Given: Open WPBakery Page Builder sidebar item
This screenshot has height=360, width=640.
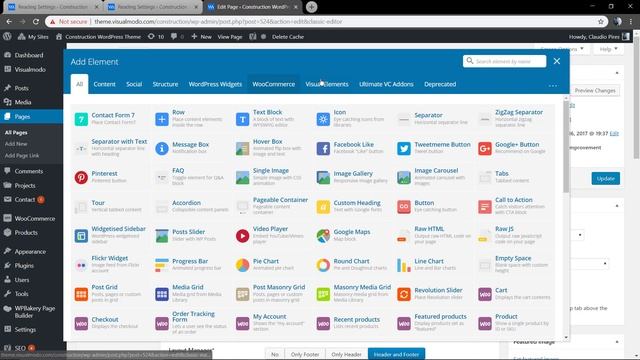Looking at the screenshot, I should point(35,312).
